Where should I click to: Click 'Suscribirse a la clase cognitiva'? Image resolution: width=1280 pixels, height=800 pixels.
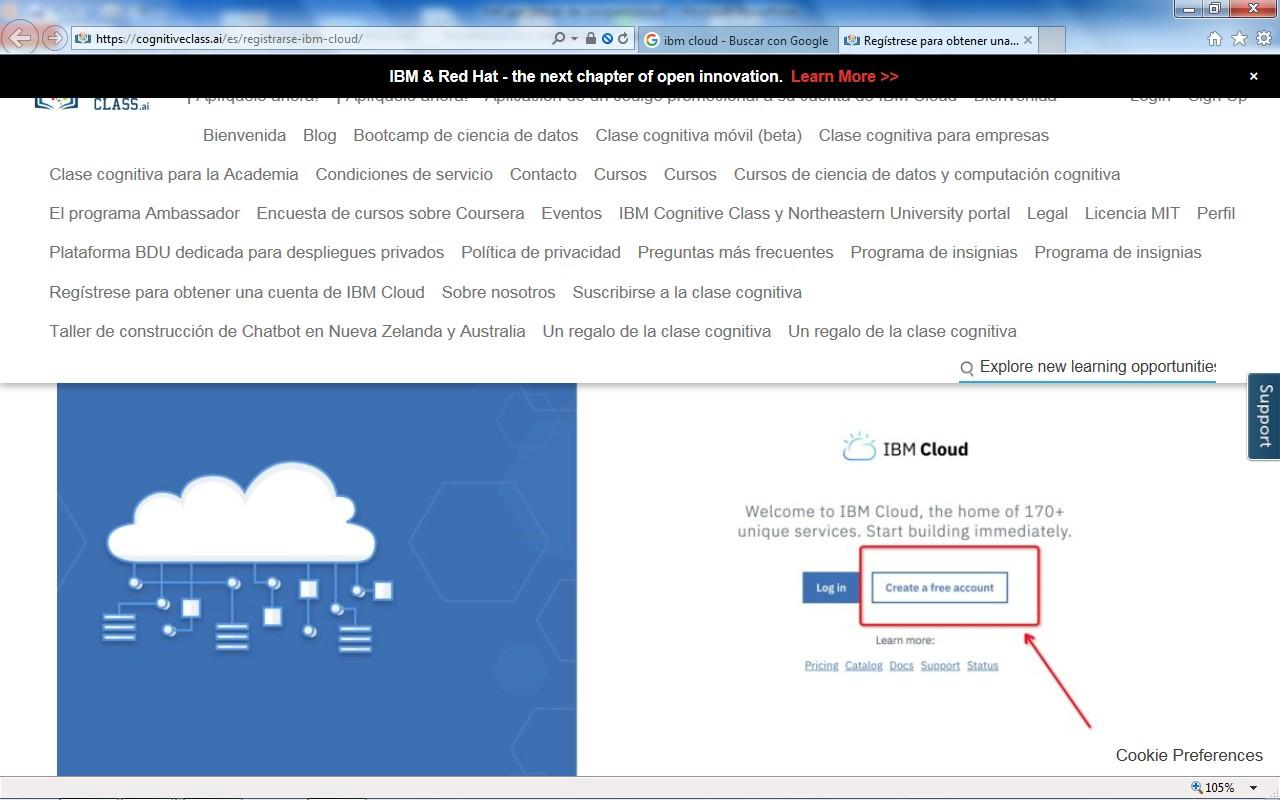(x=687, y=292)
